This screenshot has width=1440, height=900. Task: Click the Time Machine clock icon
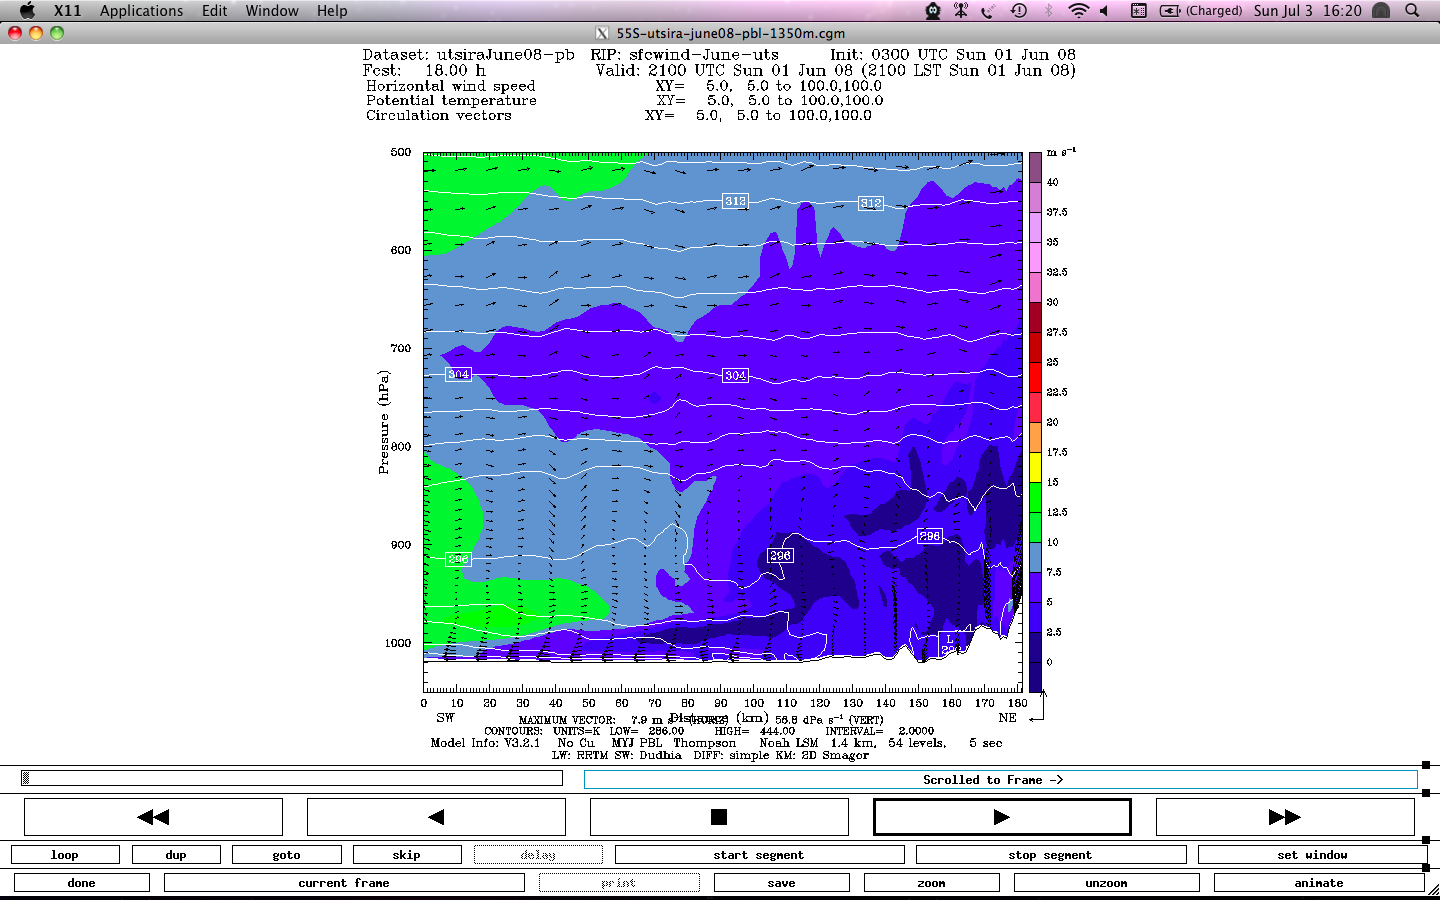pyautogui.click(x=1019, y=11)
